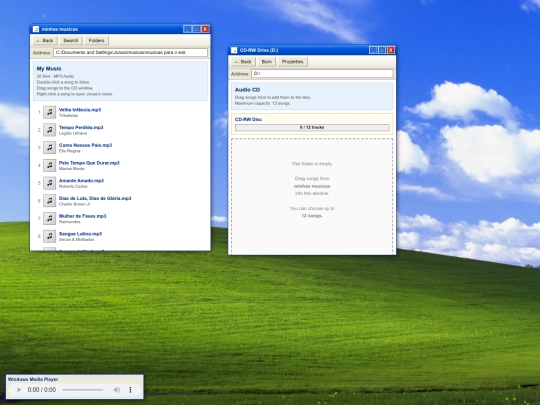
Task: Go Back in the CD-RW Drive window
Action: (x=243, y=62)
